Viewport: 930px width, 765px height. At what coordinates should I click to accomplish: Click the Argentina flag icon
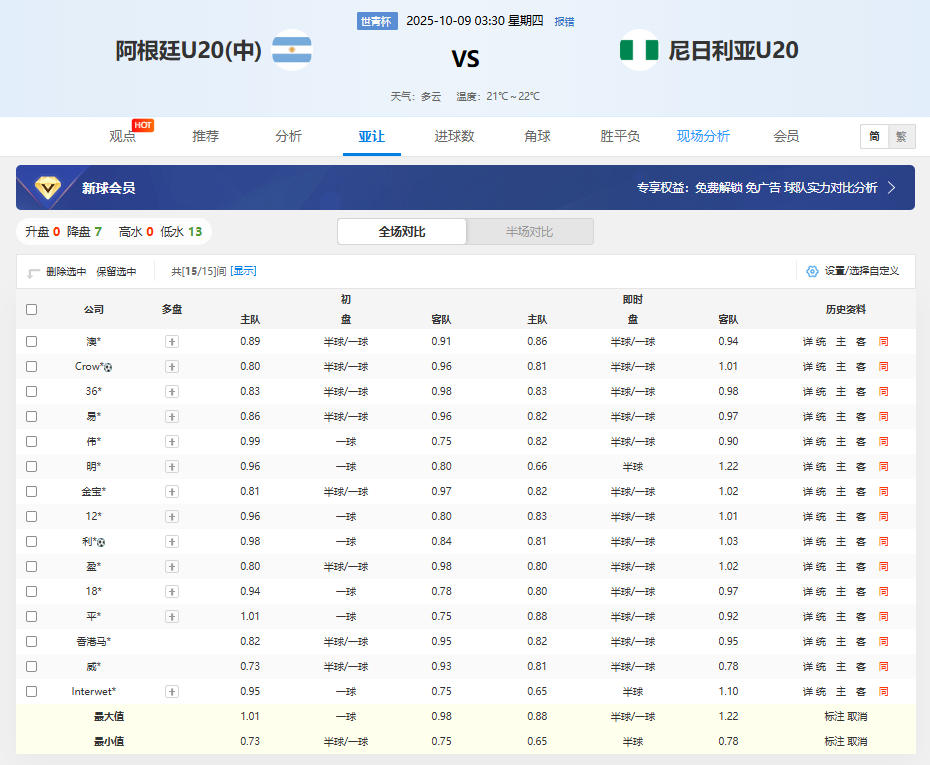[x=292, y=50]
